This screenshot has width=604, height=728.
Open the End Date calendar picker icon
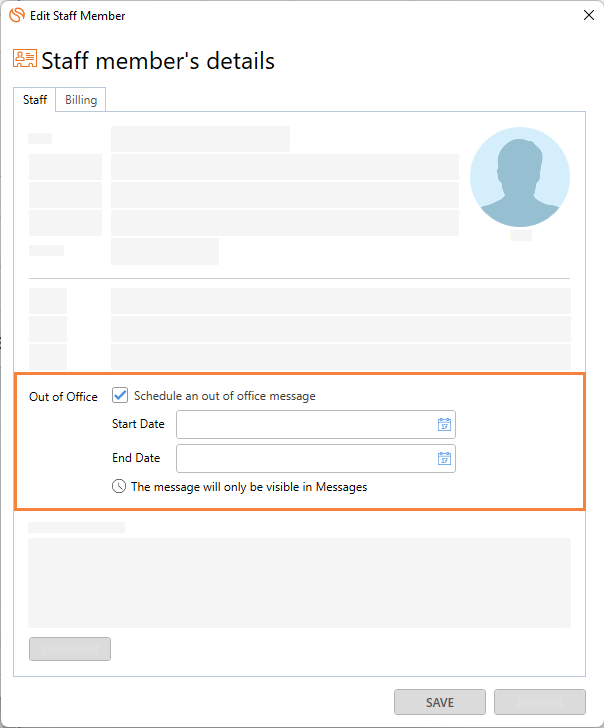point(444,459)
